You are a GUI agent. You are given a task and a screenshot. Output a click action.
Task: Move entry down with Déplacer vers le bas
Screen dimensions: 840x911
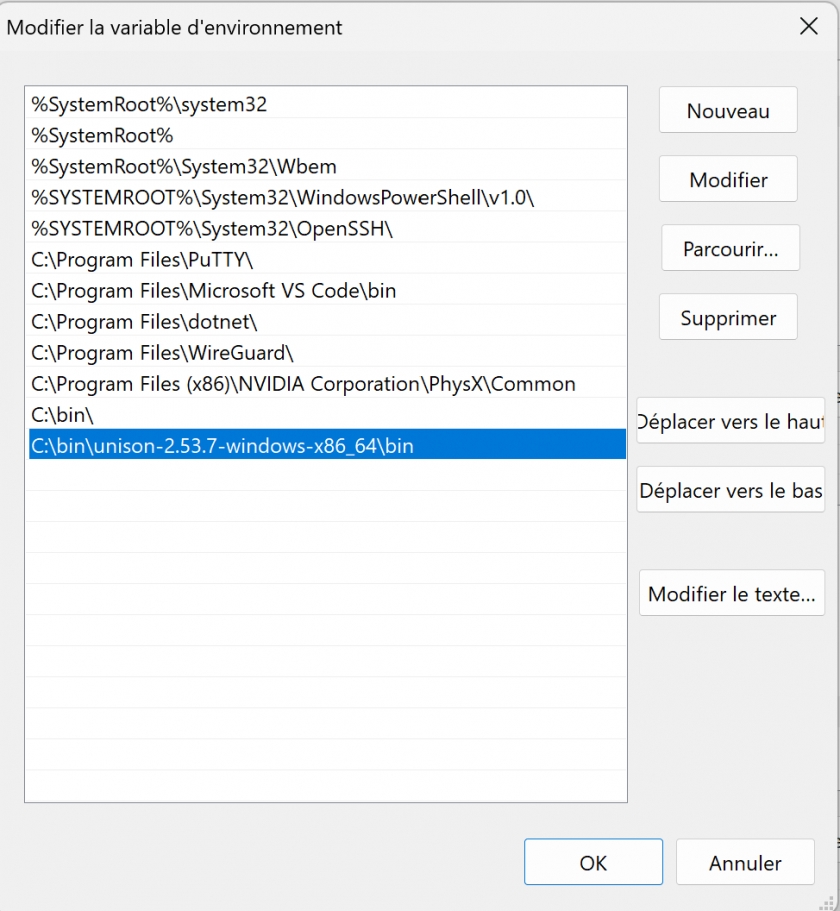coord(730,490)
